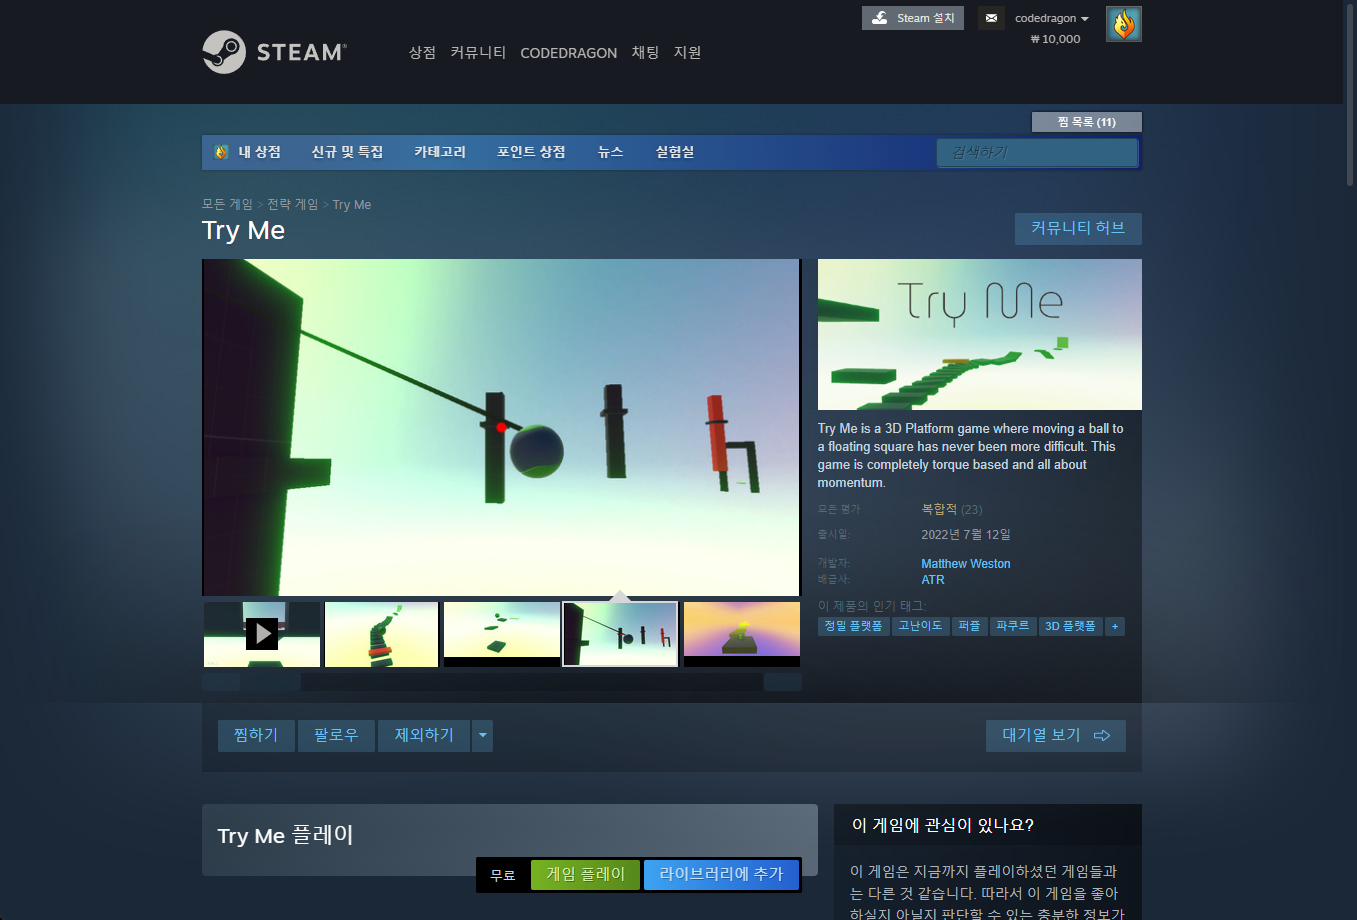The image size is (1357, 920).
Task: Open the CODEDRAGON profile menu
Action: (x=569, y=53)
